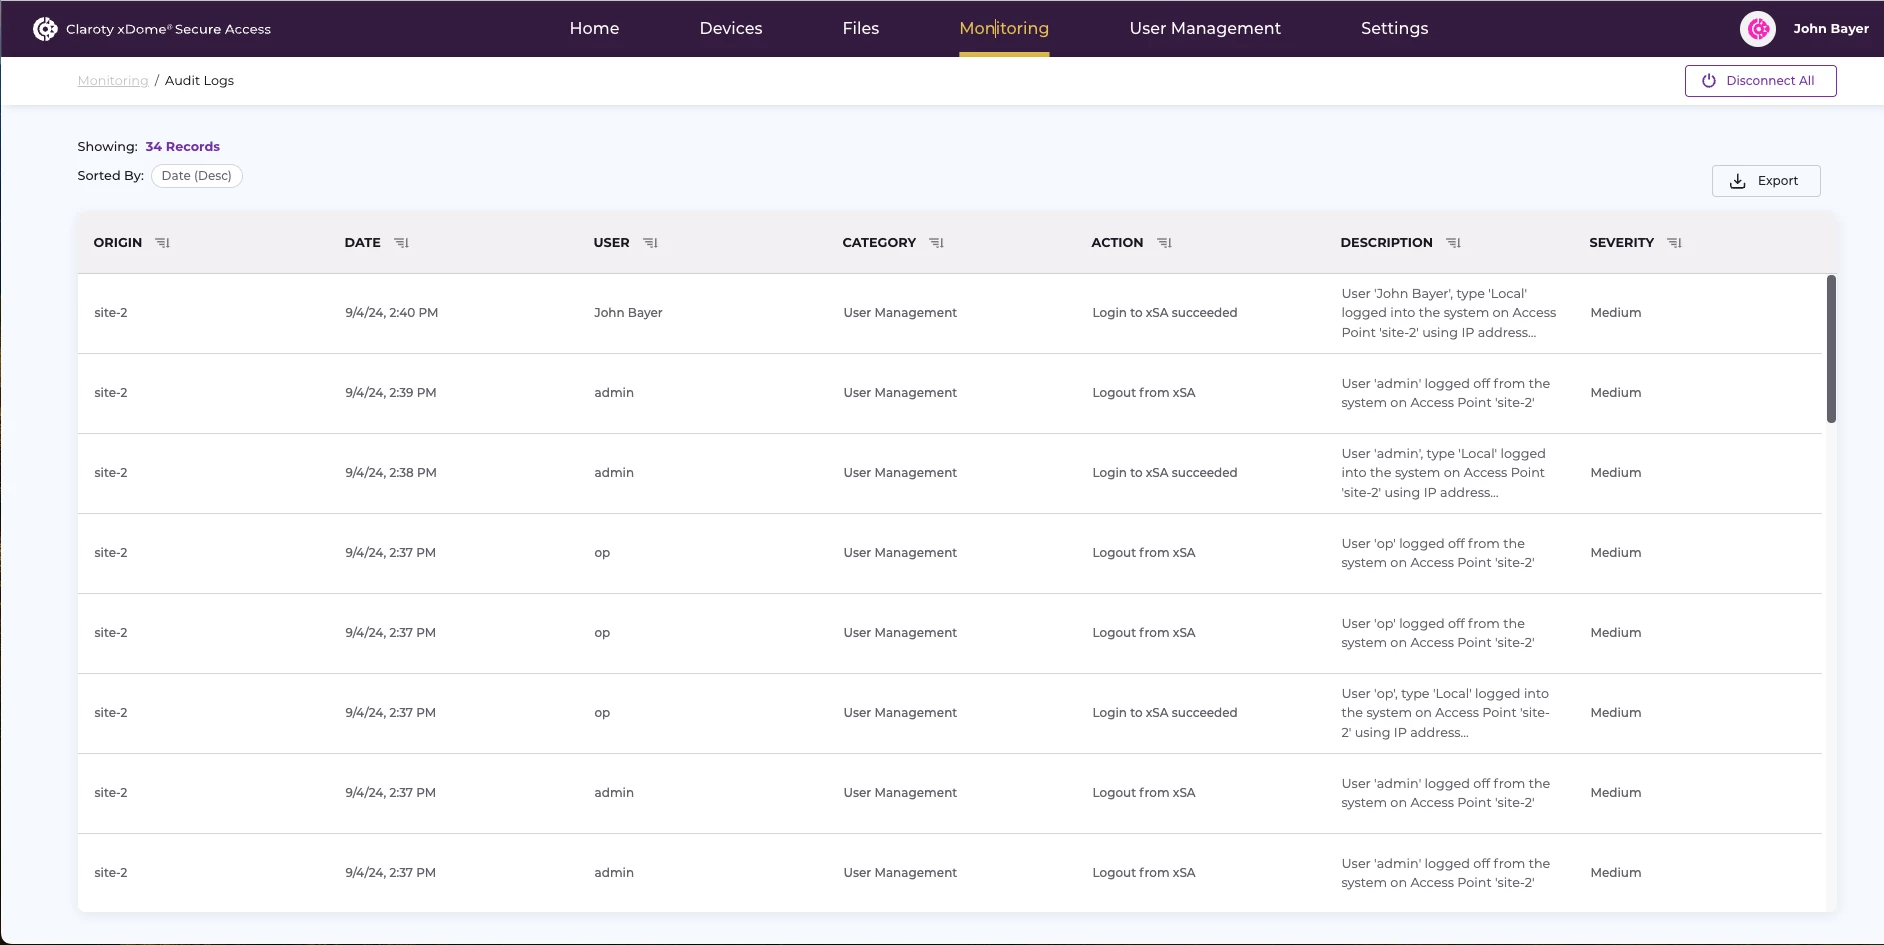Click the Monitoring breadcrumb link
The width and height of the screenshot is (1884, 945).
coord(113,81)
